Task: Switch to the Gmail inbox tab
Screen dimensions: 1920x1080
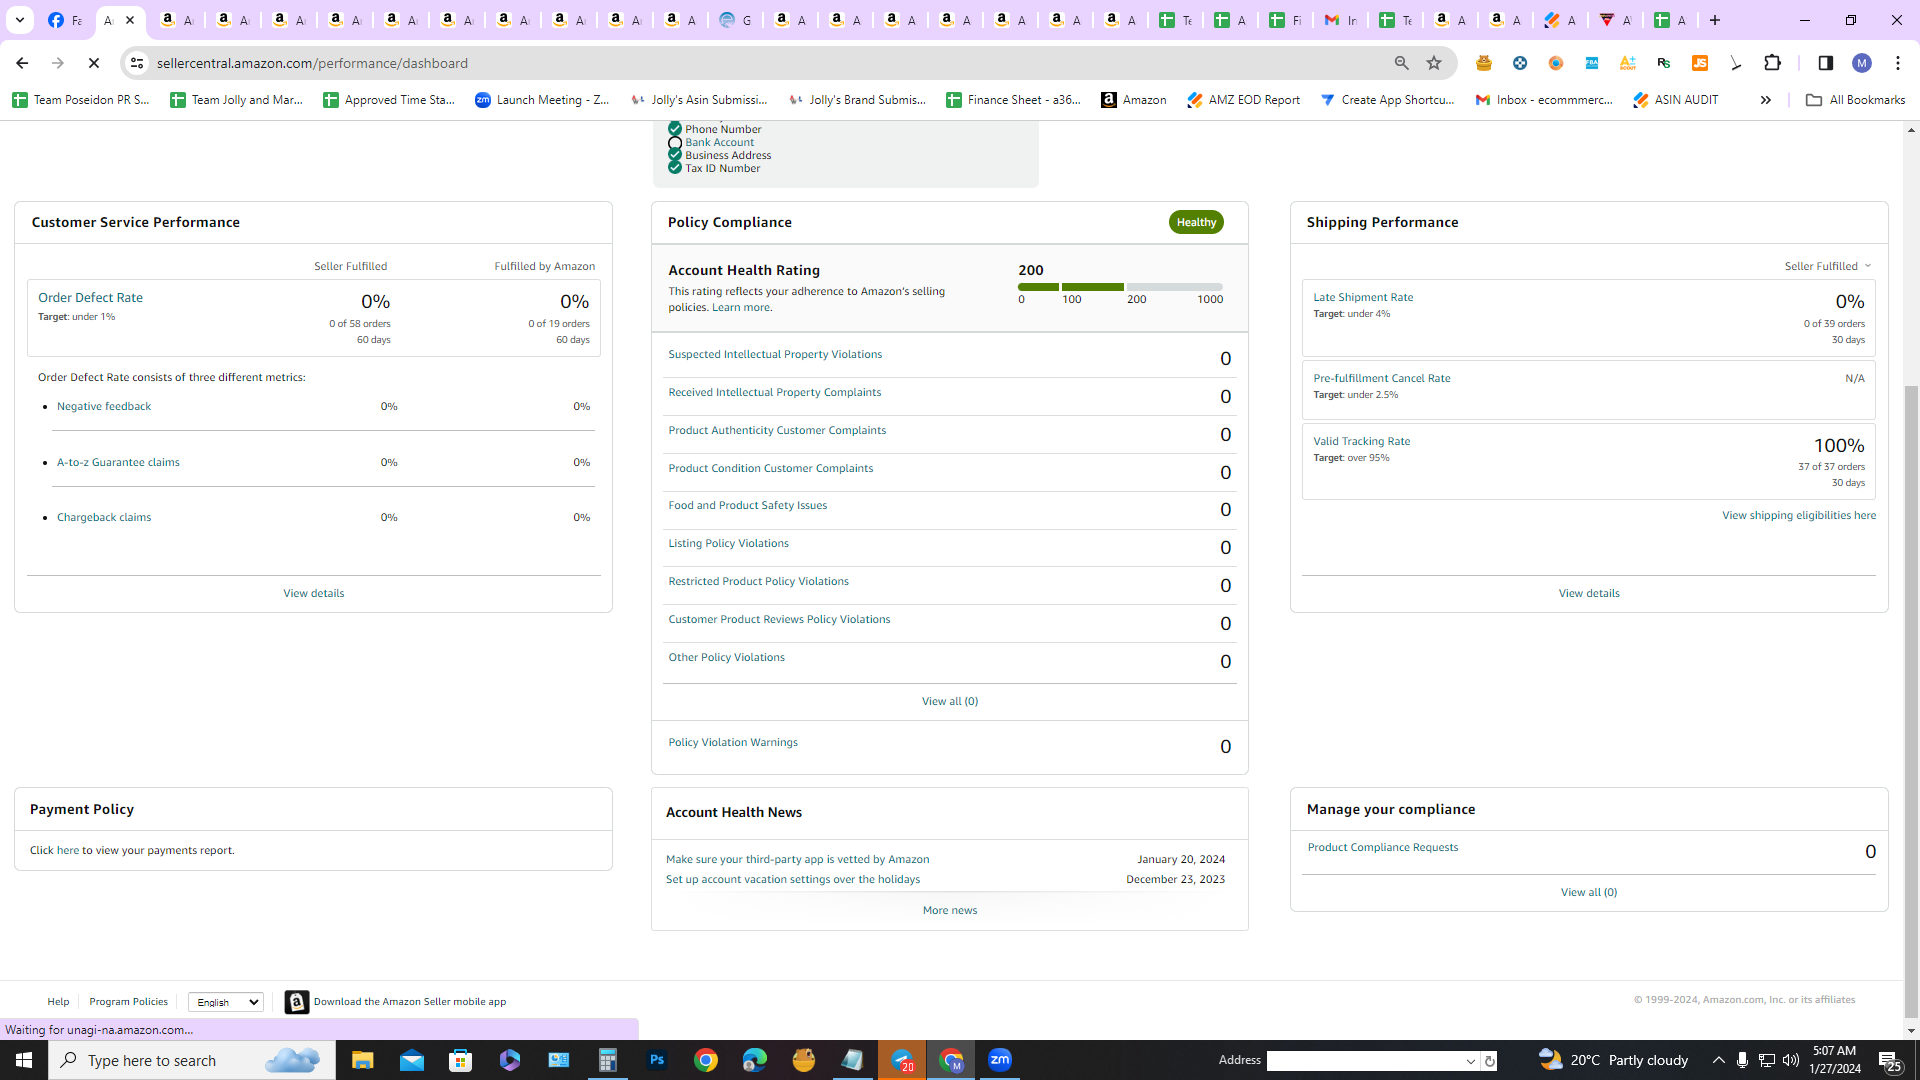Action: 1340,20
